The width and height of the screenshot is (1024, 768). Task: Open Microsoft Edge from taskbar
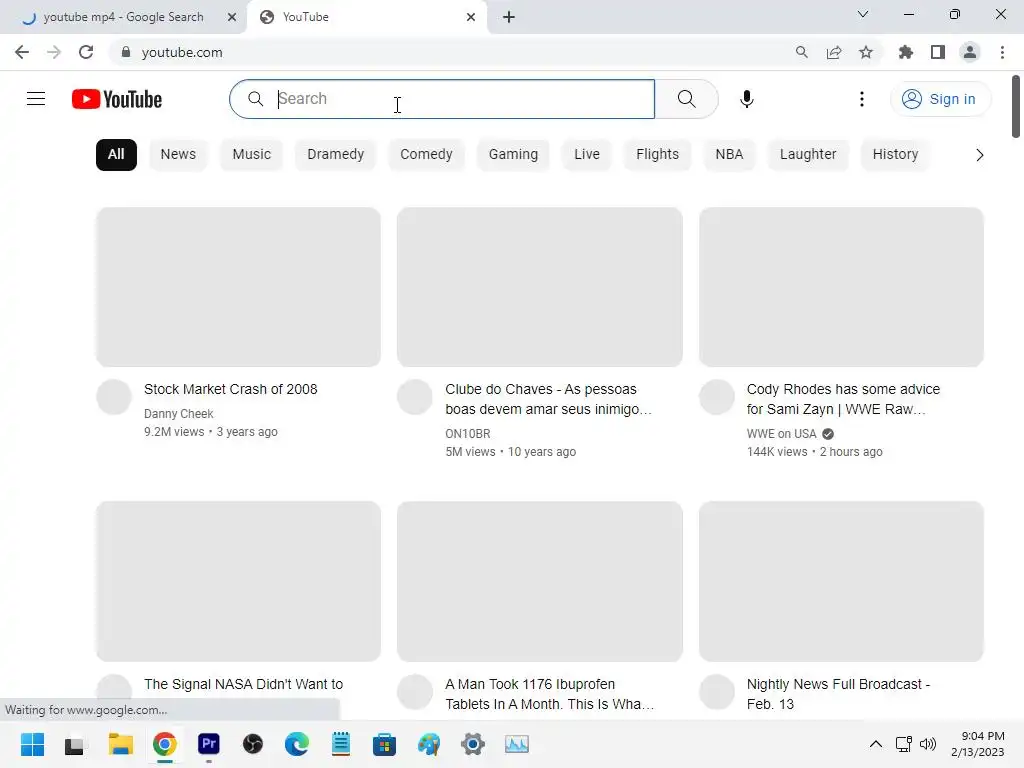coord(297,744)
